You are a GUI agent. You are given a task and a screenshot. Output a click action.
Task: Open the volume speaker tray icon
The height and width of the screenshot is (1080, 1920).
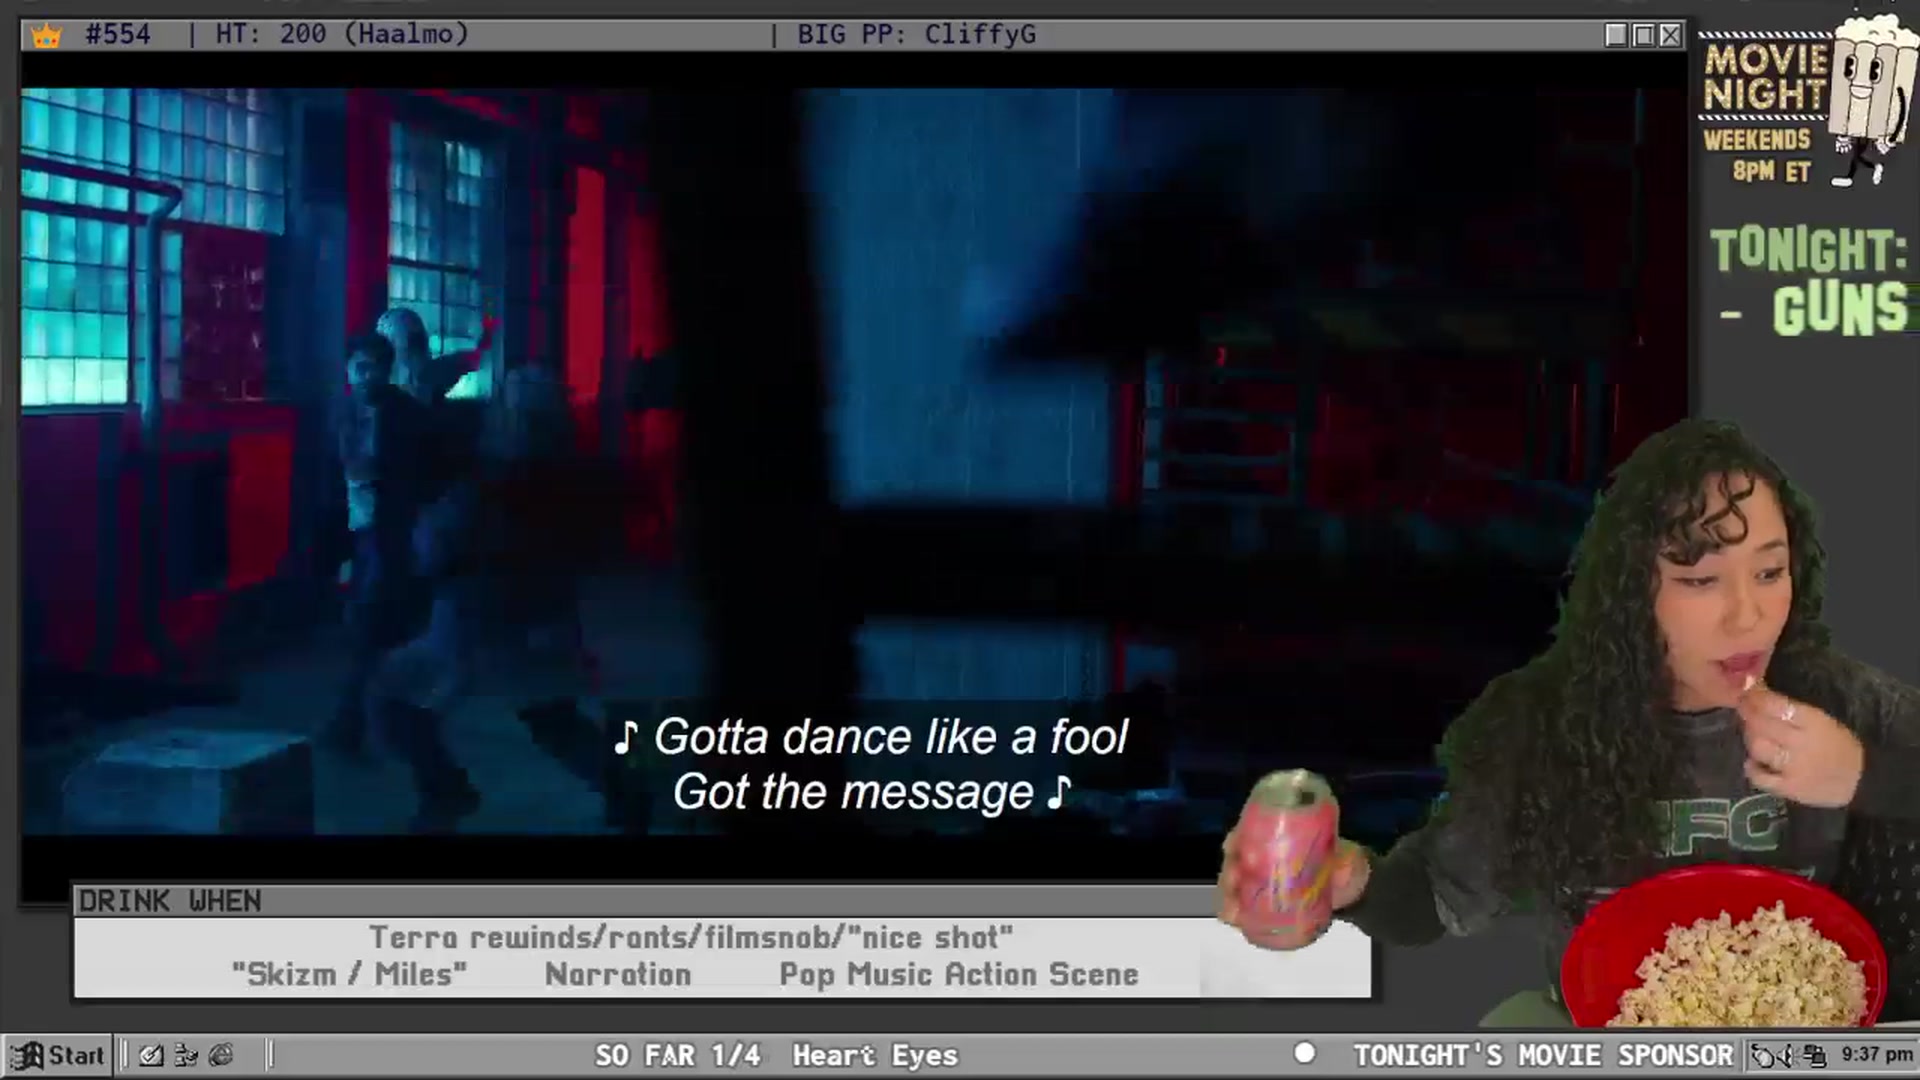click(1790, 1055)
